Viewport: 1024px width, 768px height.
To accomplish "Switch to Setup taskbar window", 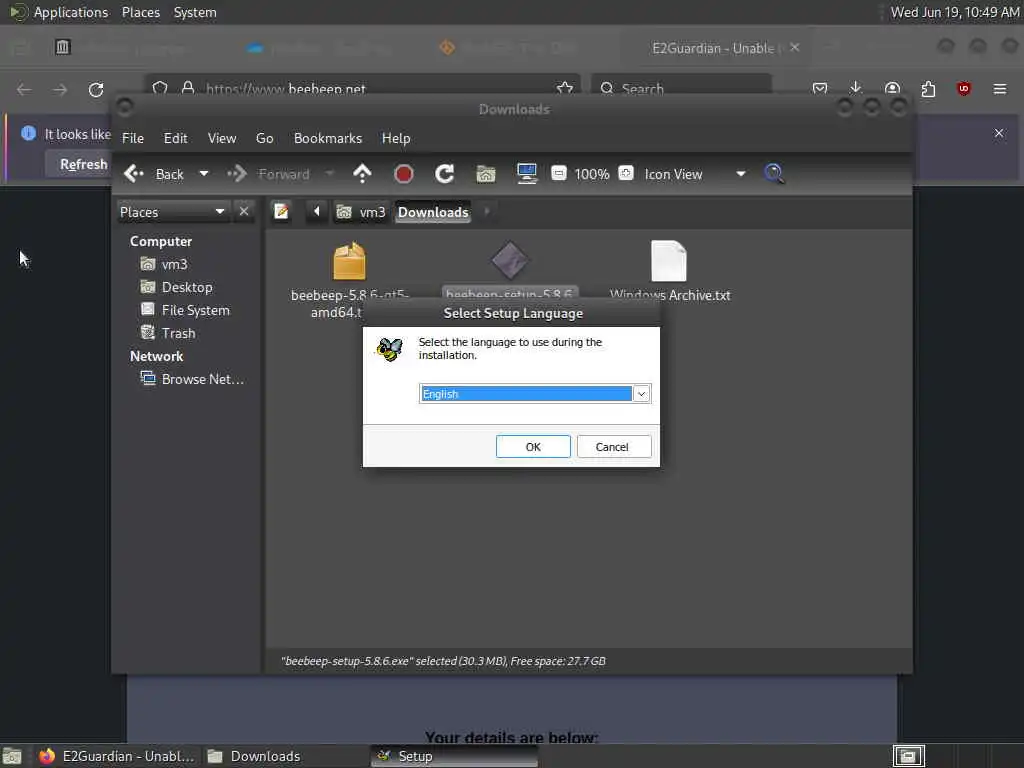I will (455, 756).
